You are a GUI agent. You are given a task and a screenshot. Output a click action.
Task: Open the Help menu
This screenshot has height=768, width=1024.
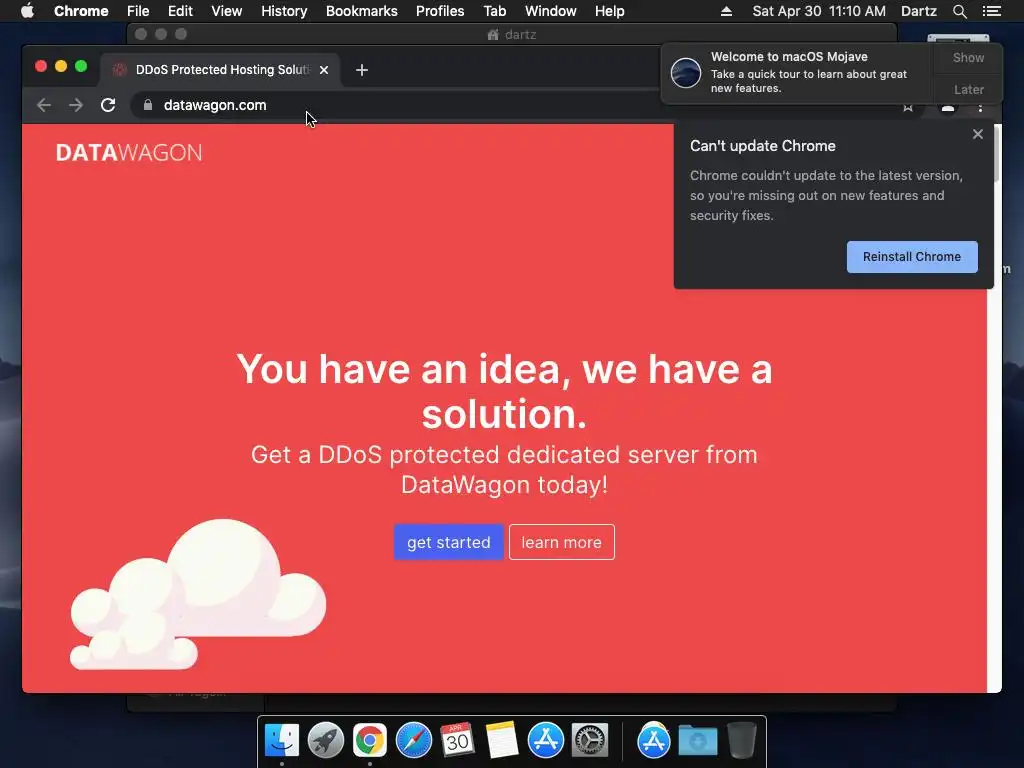coord(609,11)
